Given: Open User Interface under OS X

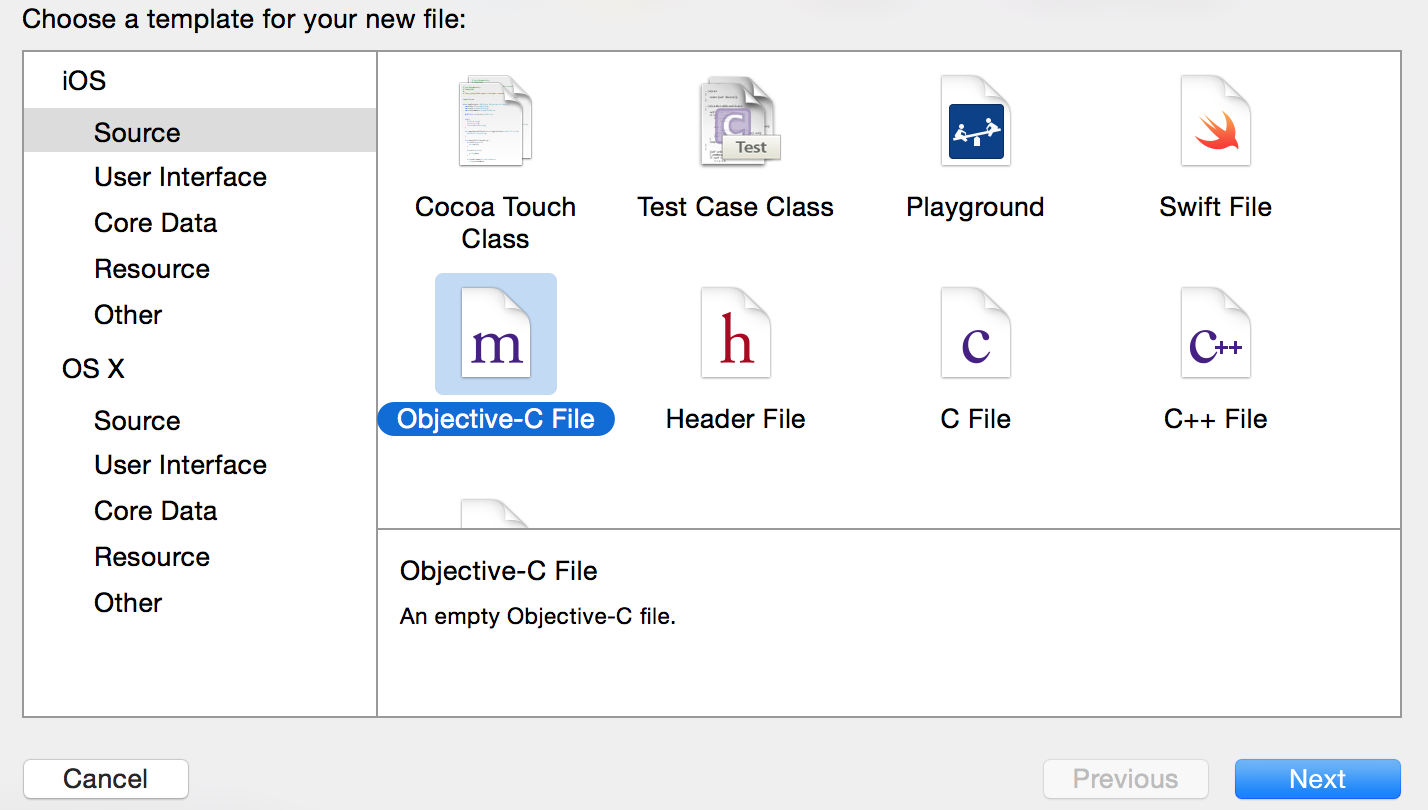Looking at the screenshot, I should pyautogui.click(x=181, y=465).
